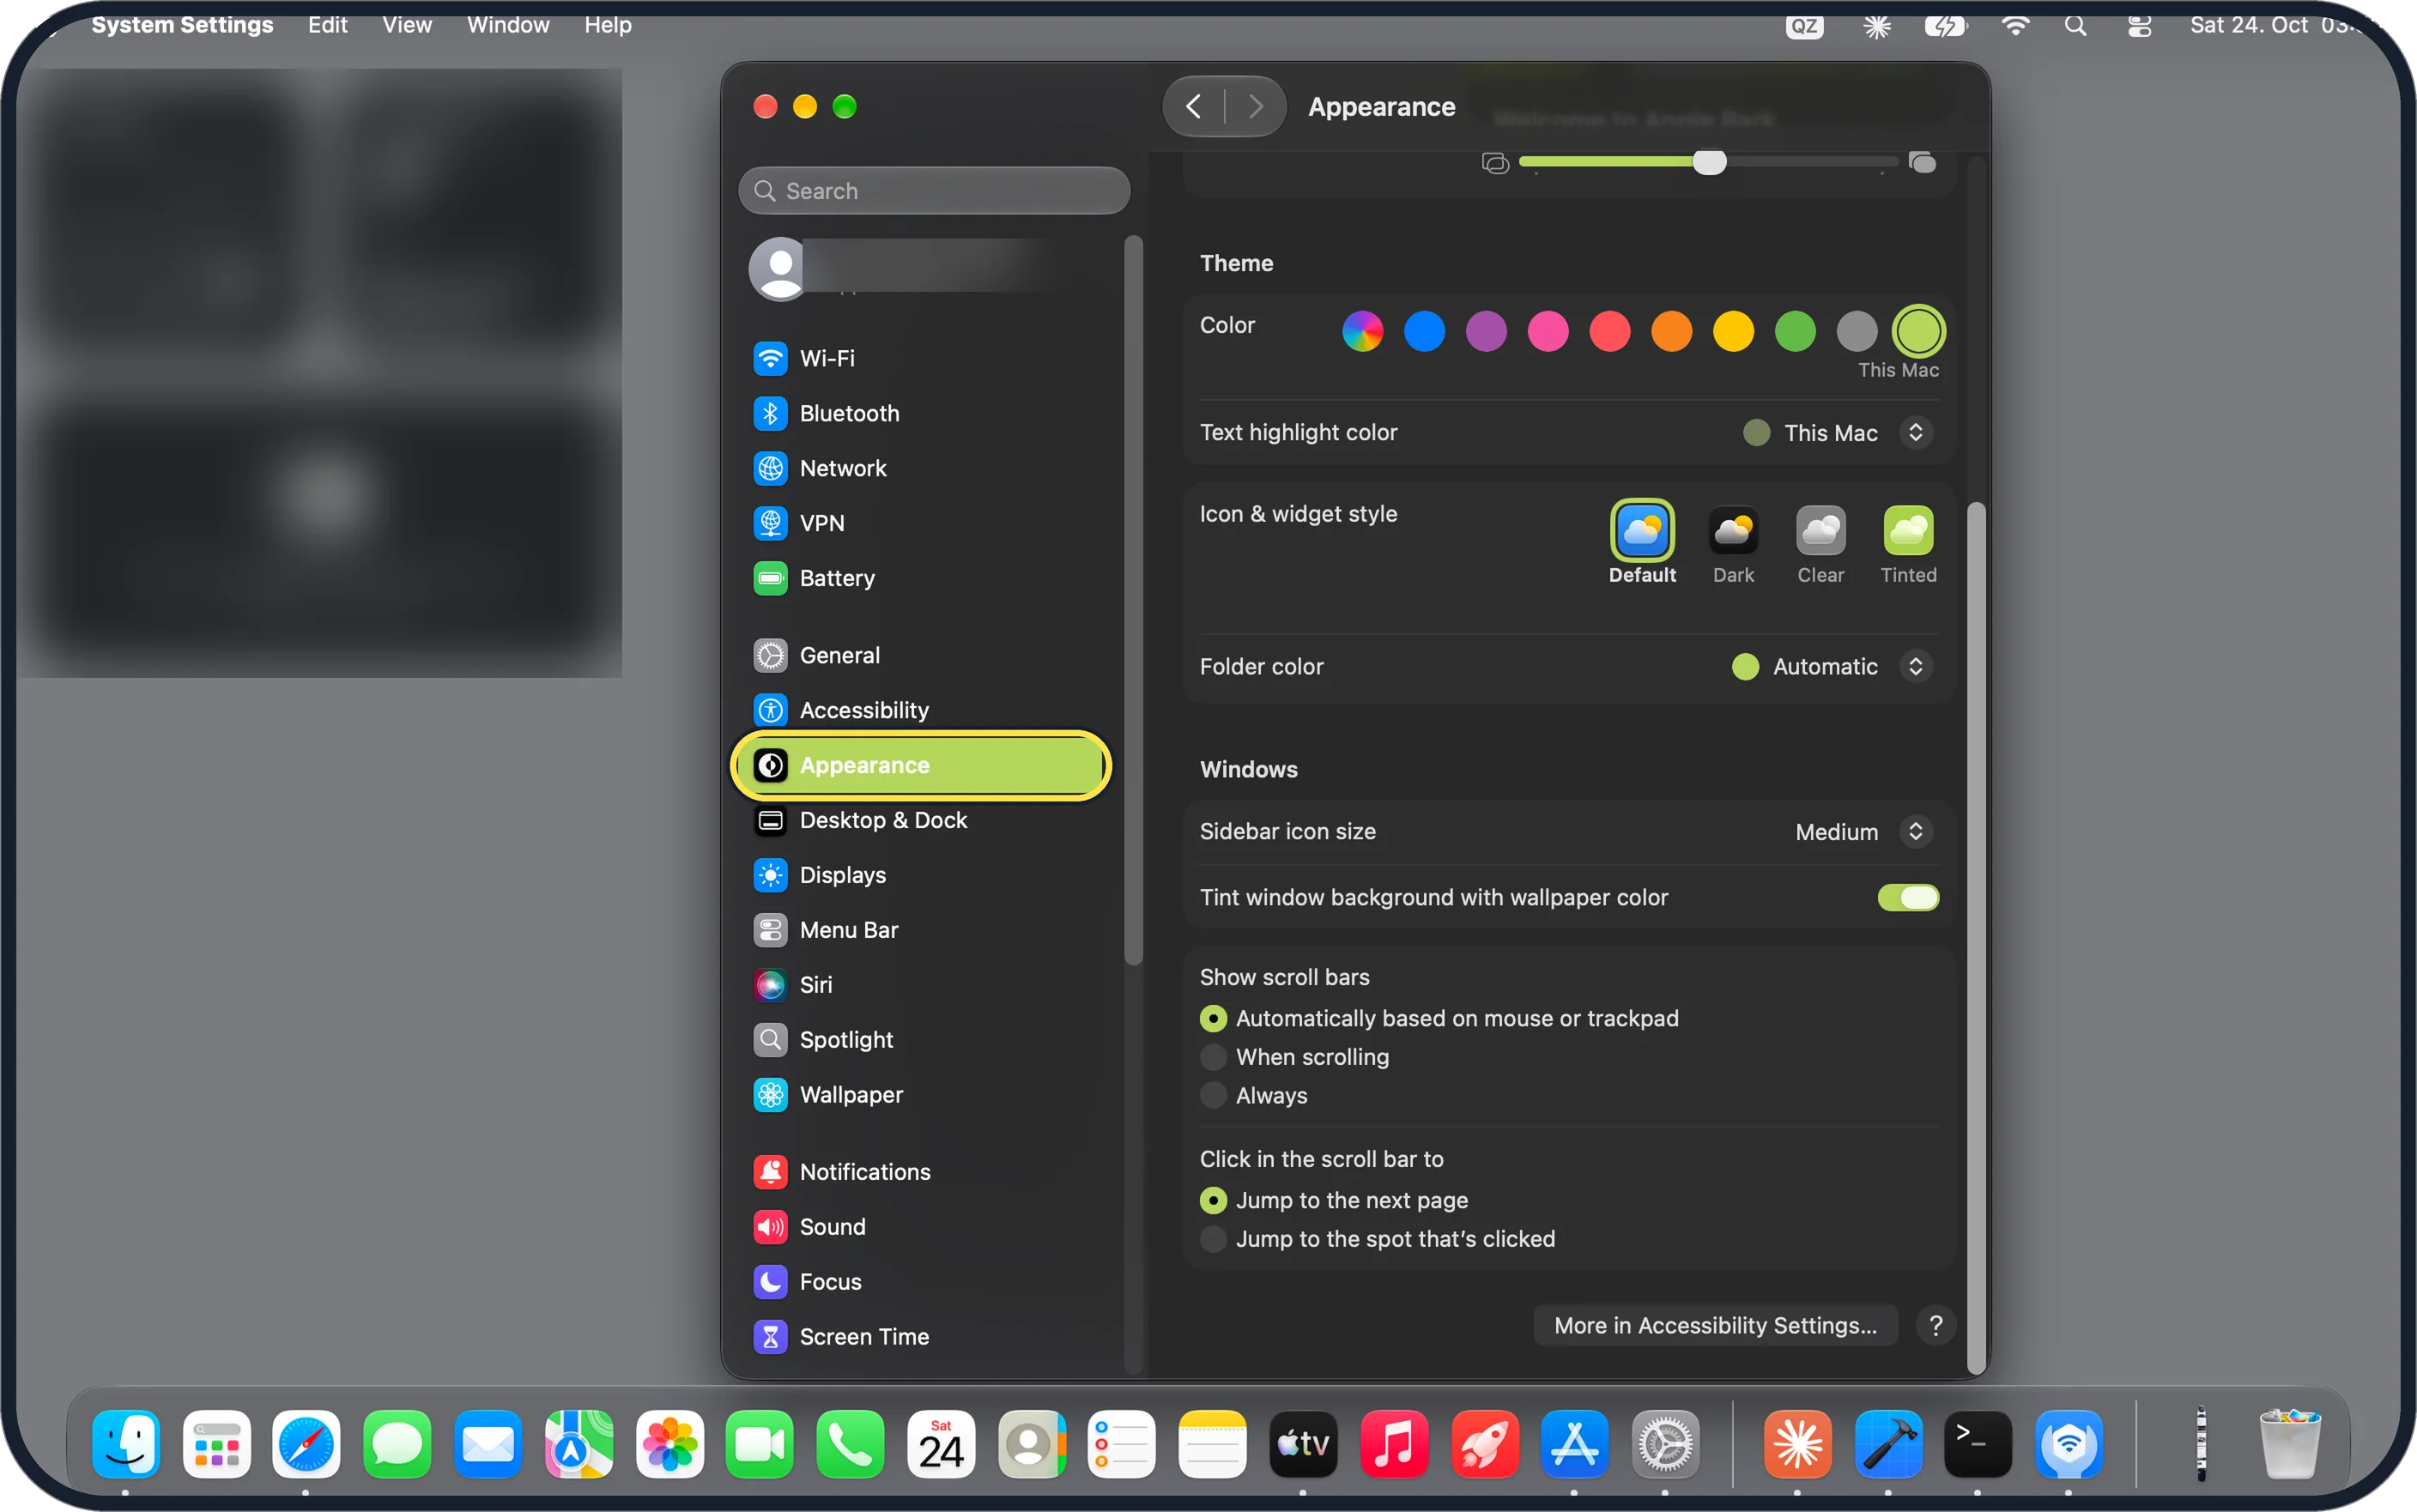The height and width of the screenshot is (1512, 2417).
Task: Open Siri settings
Action: (x=922, y=985)
